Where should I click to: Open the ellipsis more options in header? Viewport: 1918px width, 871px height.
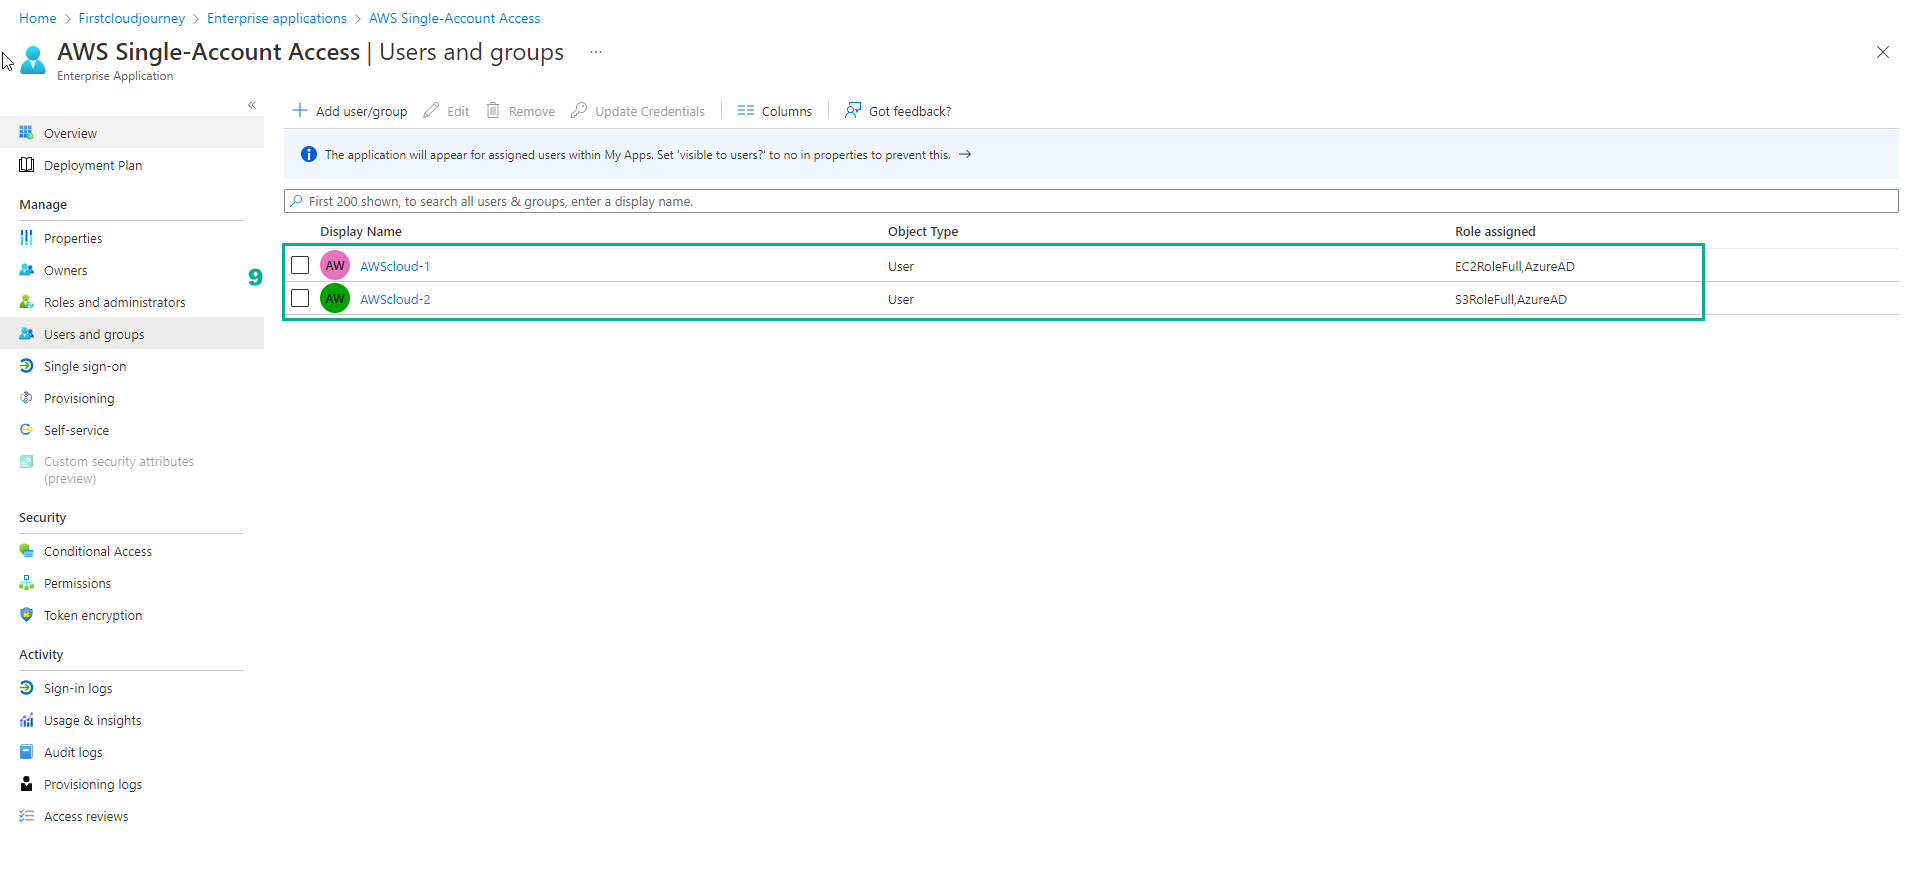pyautogui.click(x=596, y=52)
